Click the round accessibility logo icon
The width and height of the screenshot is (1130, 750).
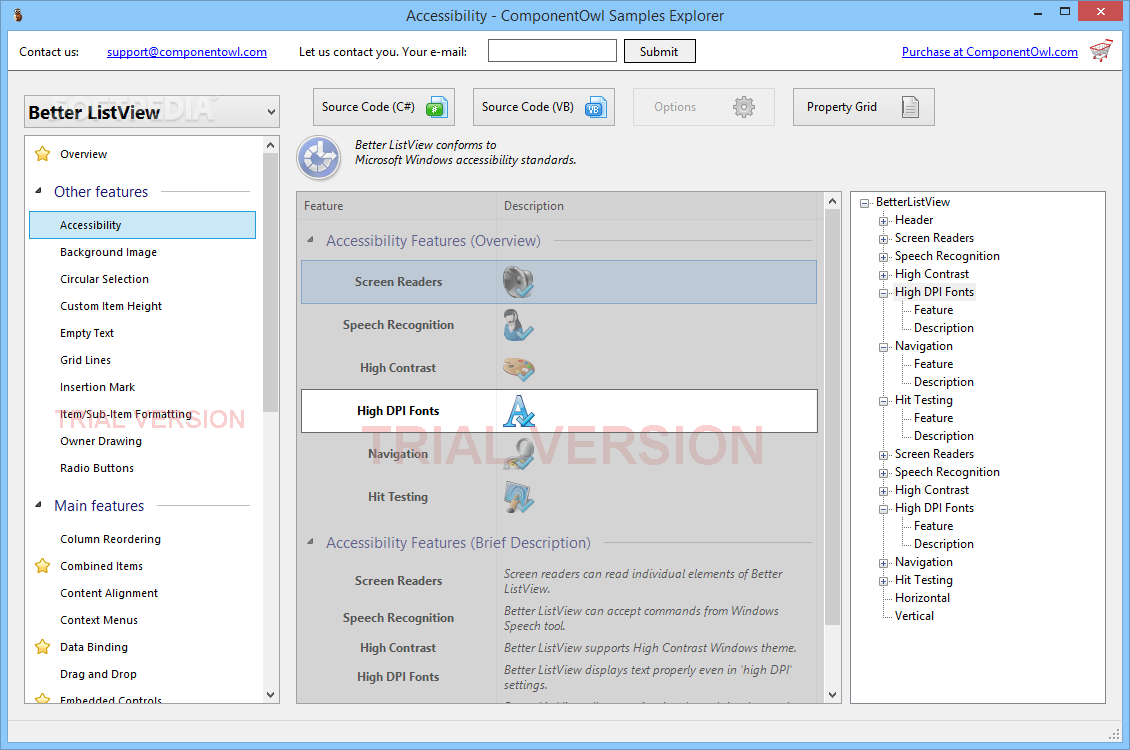coord(319,158)
